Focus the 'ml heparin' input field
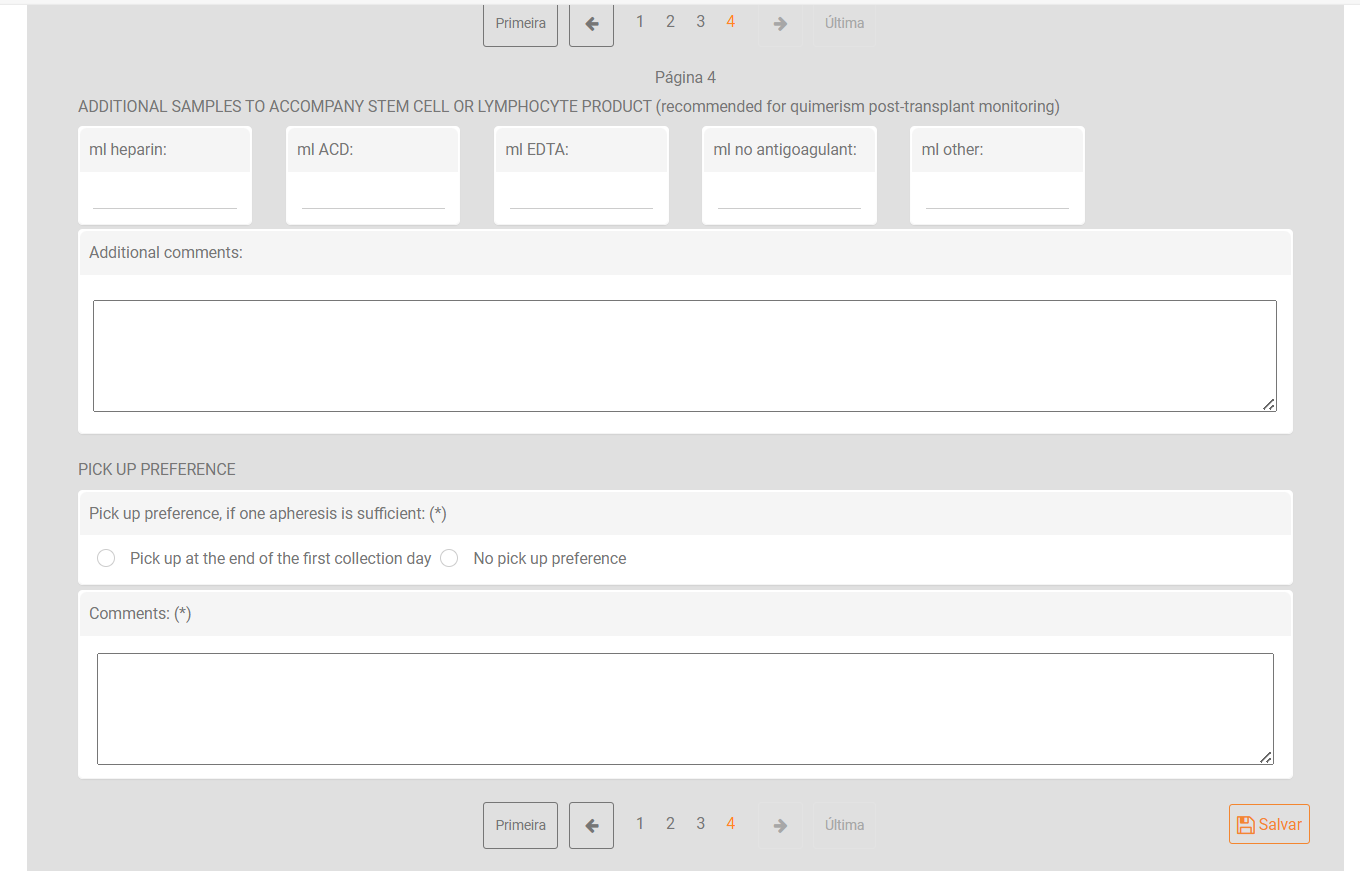Viewport: 1360px width, 880px height. 165,197
